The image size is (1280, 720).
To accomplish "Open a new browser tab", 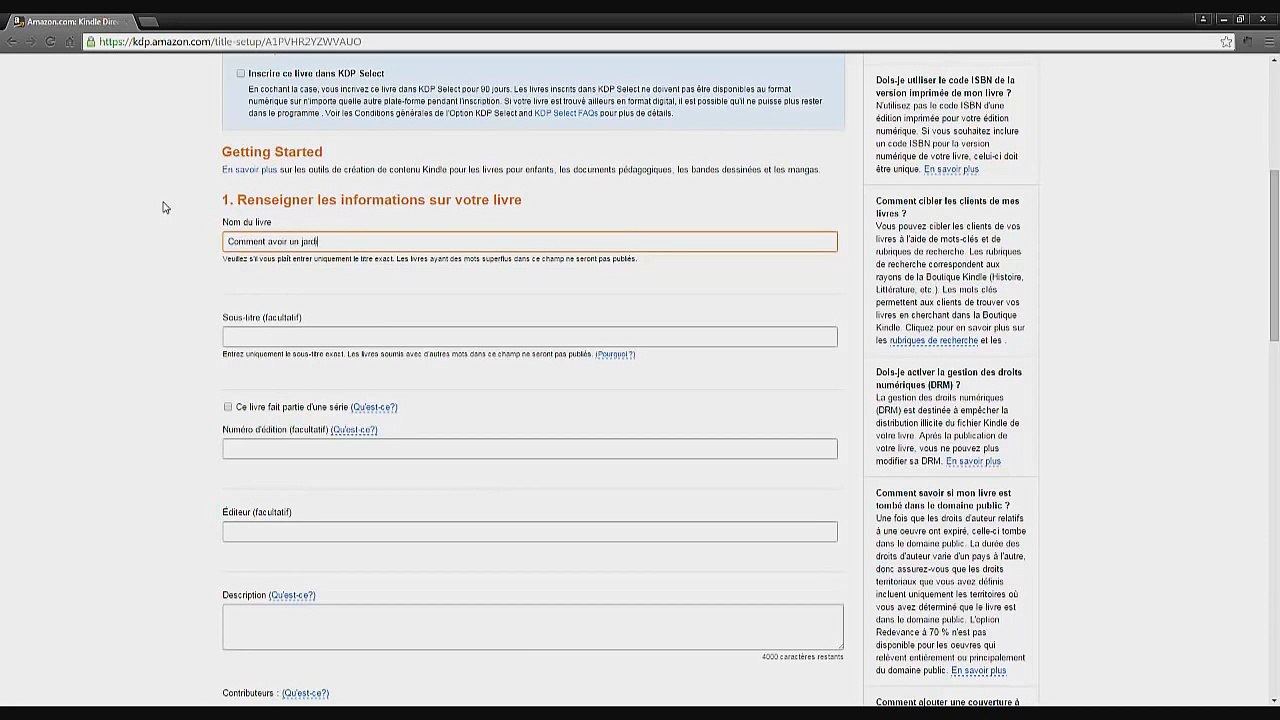I will point(148,21).
